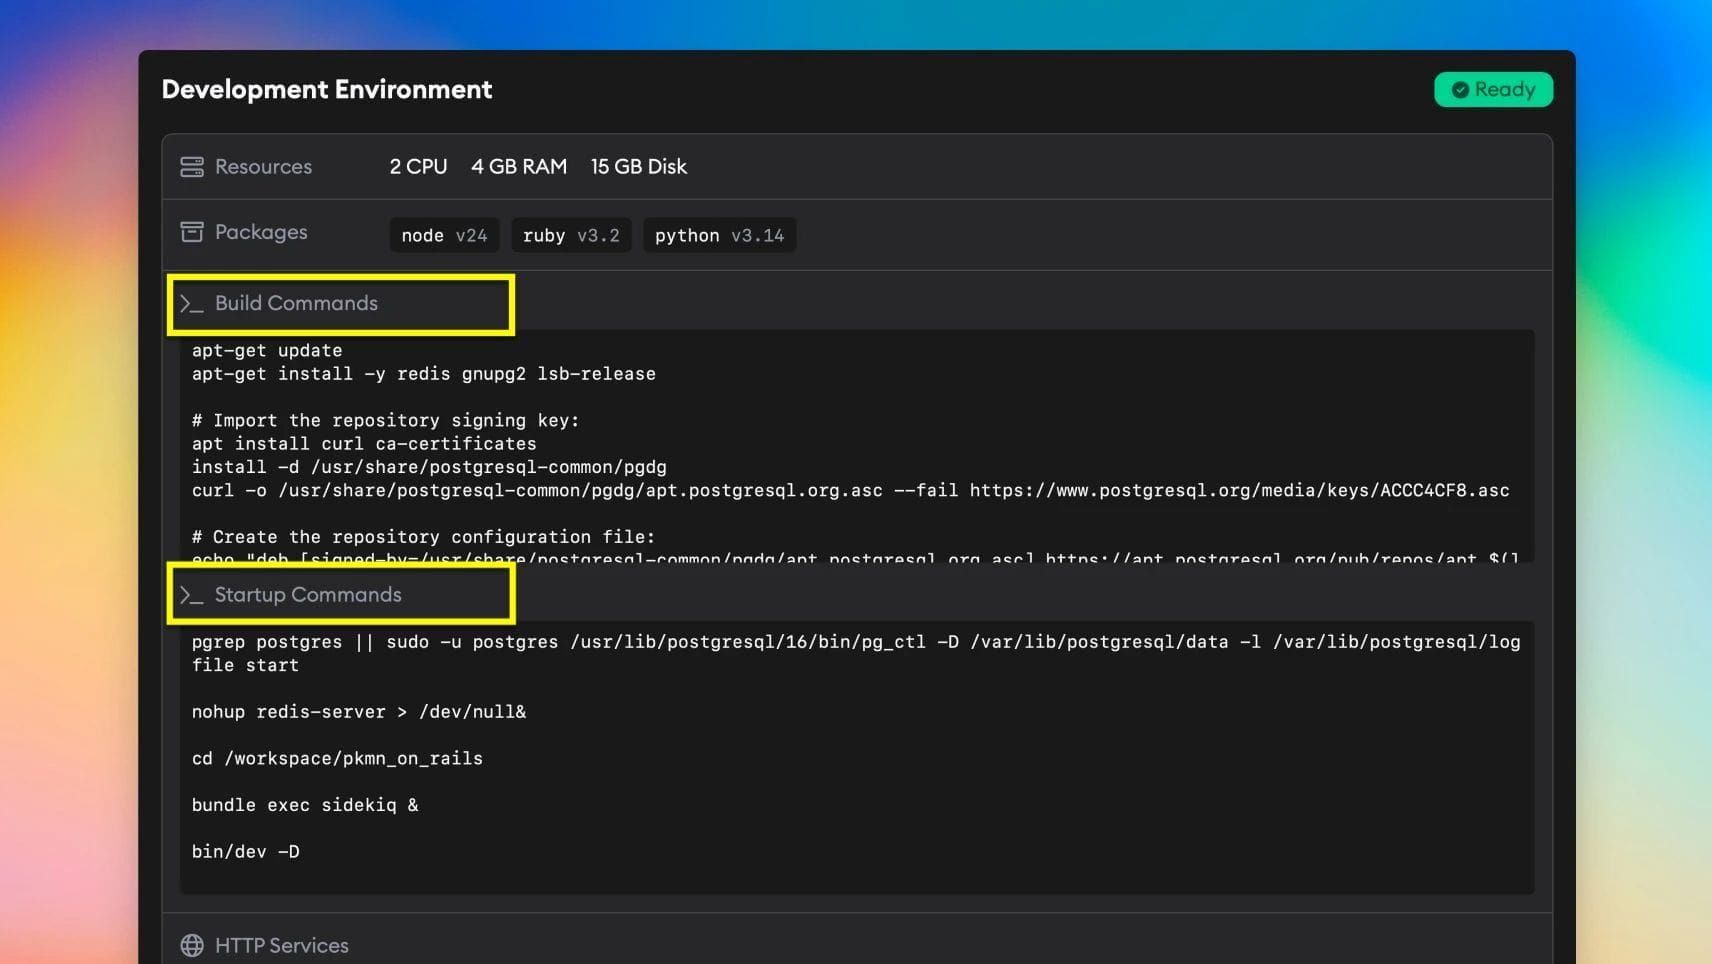Select the Resources row
Image resolution: width=1712 pixels, height=964 pixels.
[x=264, y=167]
